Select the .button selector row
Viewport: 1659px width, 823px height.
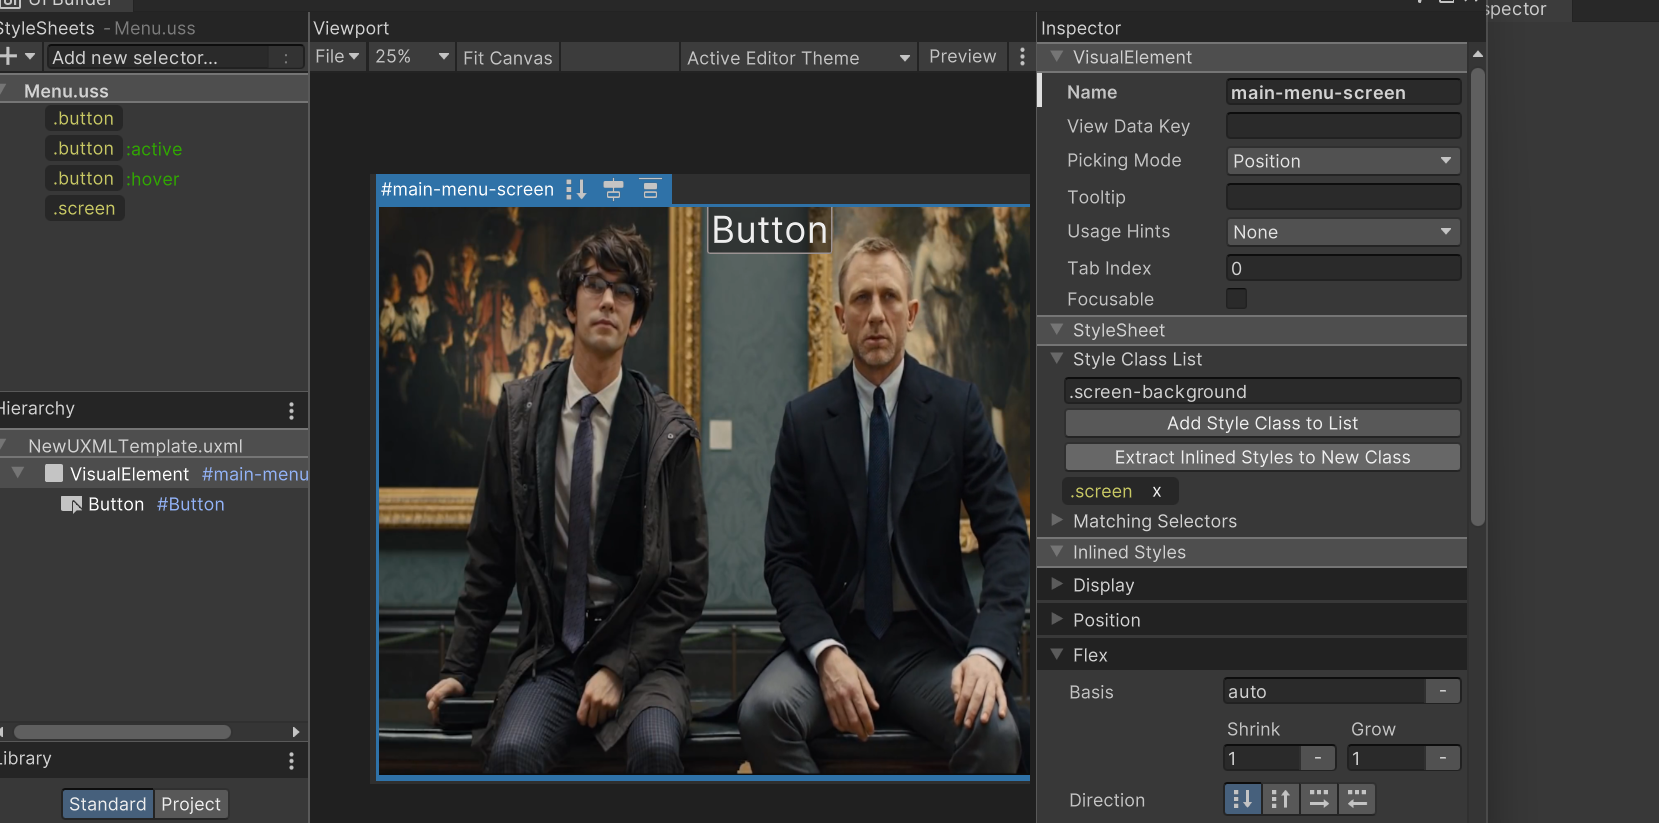pyautogui.click(x=84, y=118)
